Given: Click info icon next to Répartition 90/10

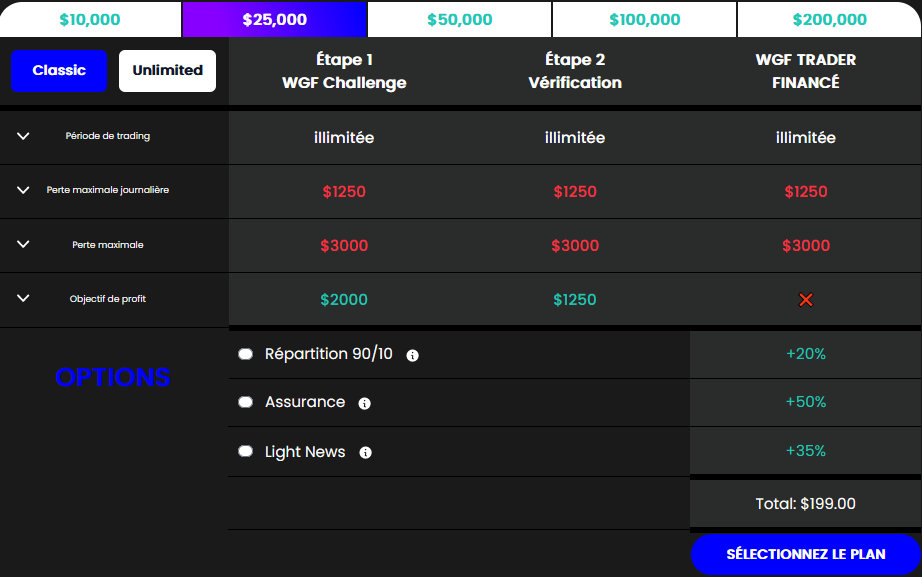Looking at the screenshot, I should [x=413, y=355].
